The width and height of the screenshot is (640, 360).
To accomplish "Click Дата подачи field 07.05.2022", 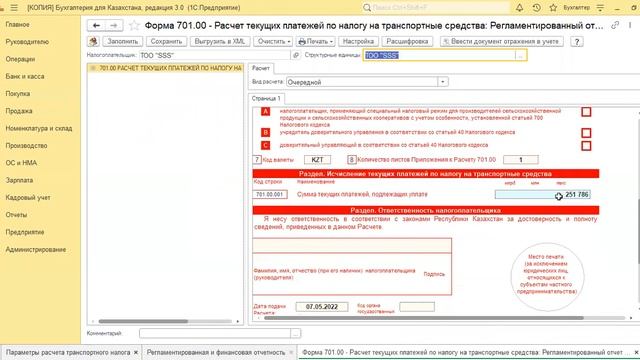I will click(x=322, y=307).
